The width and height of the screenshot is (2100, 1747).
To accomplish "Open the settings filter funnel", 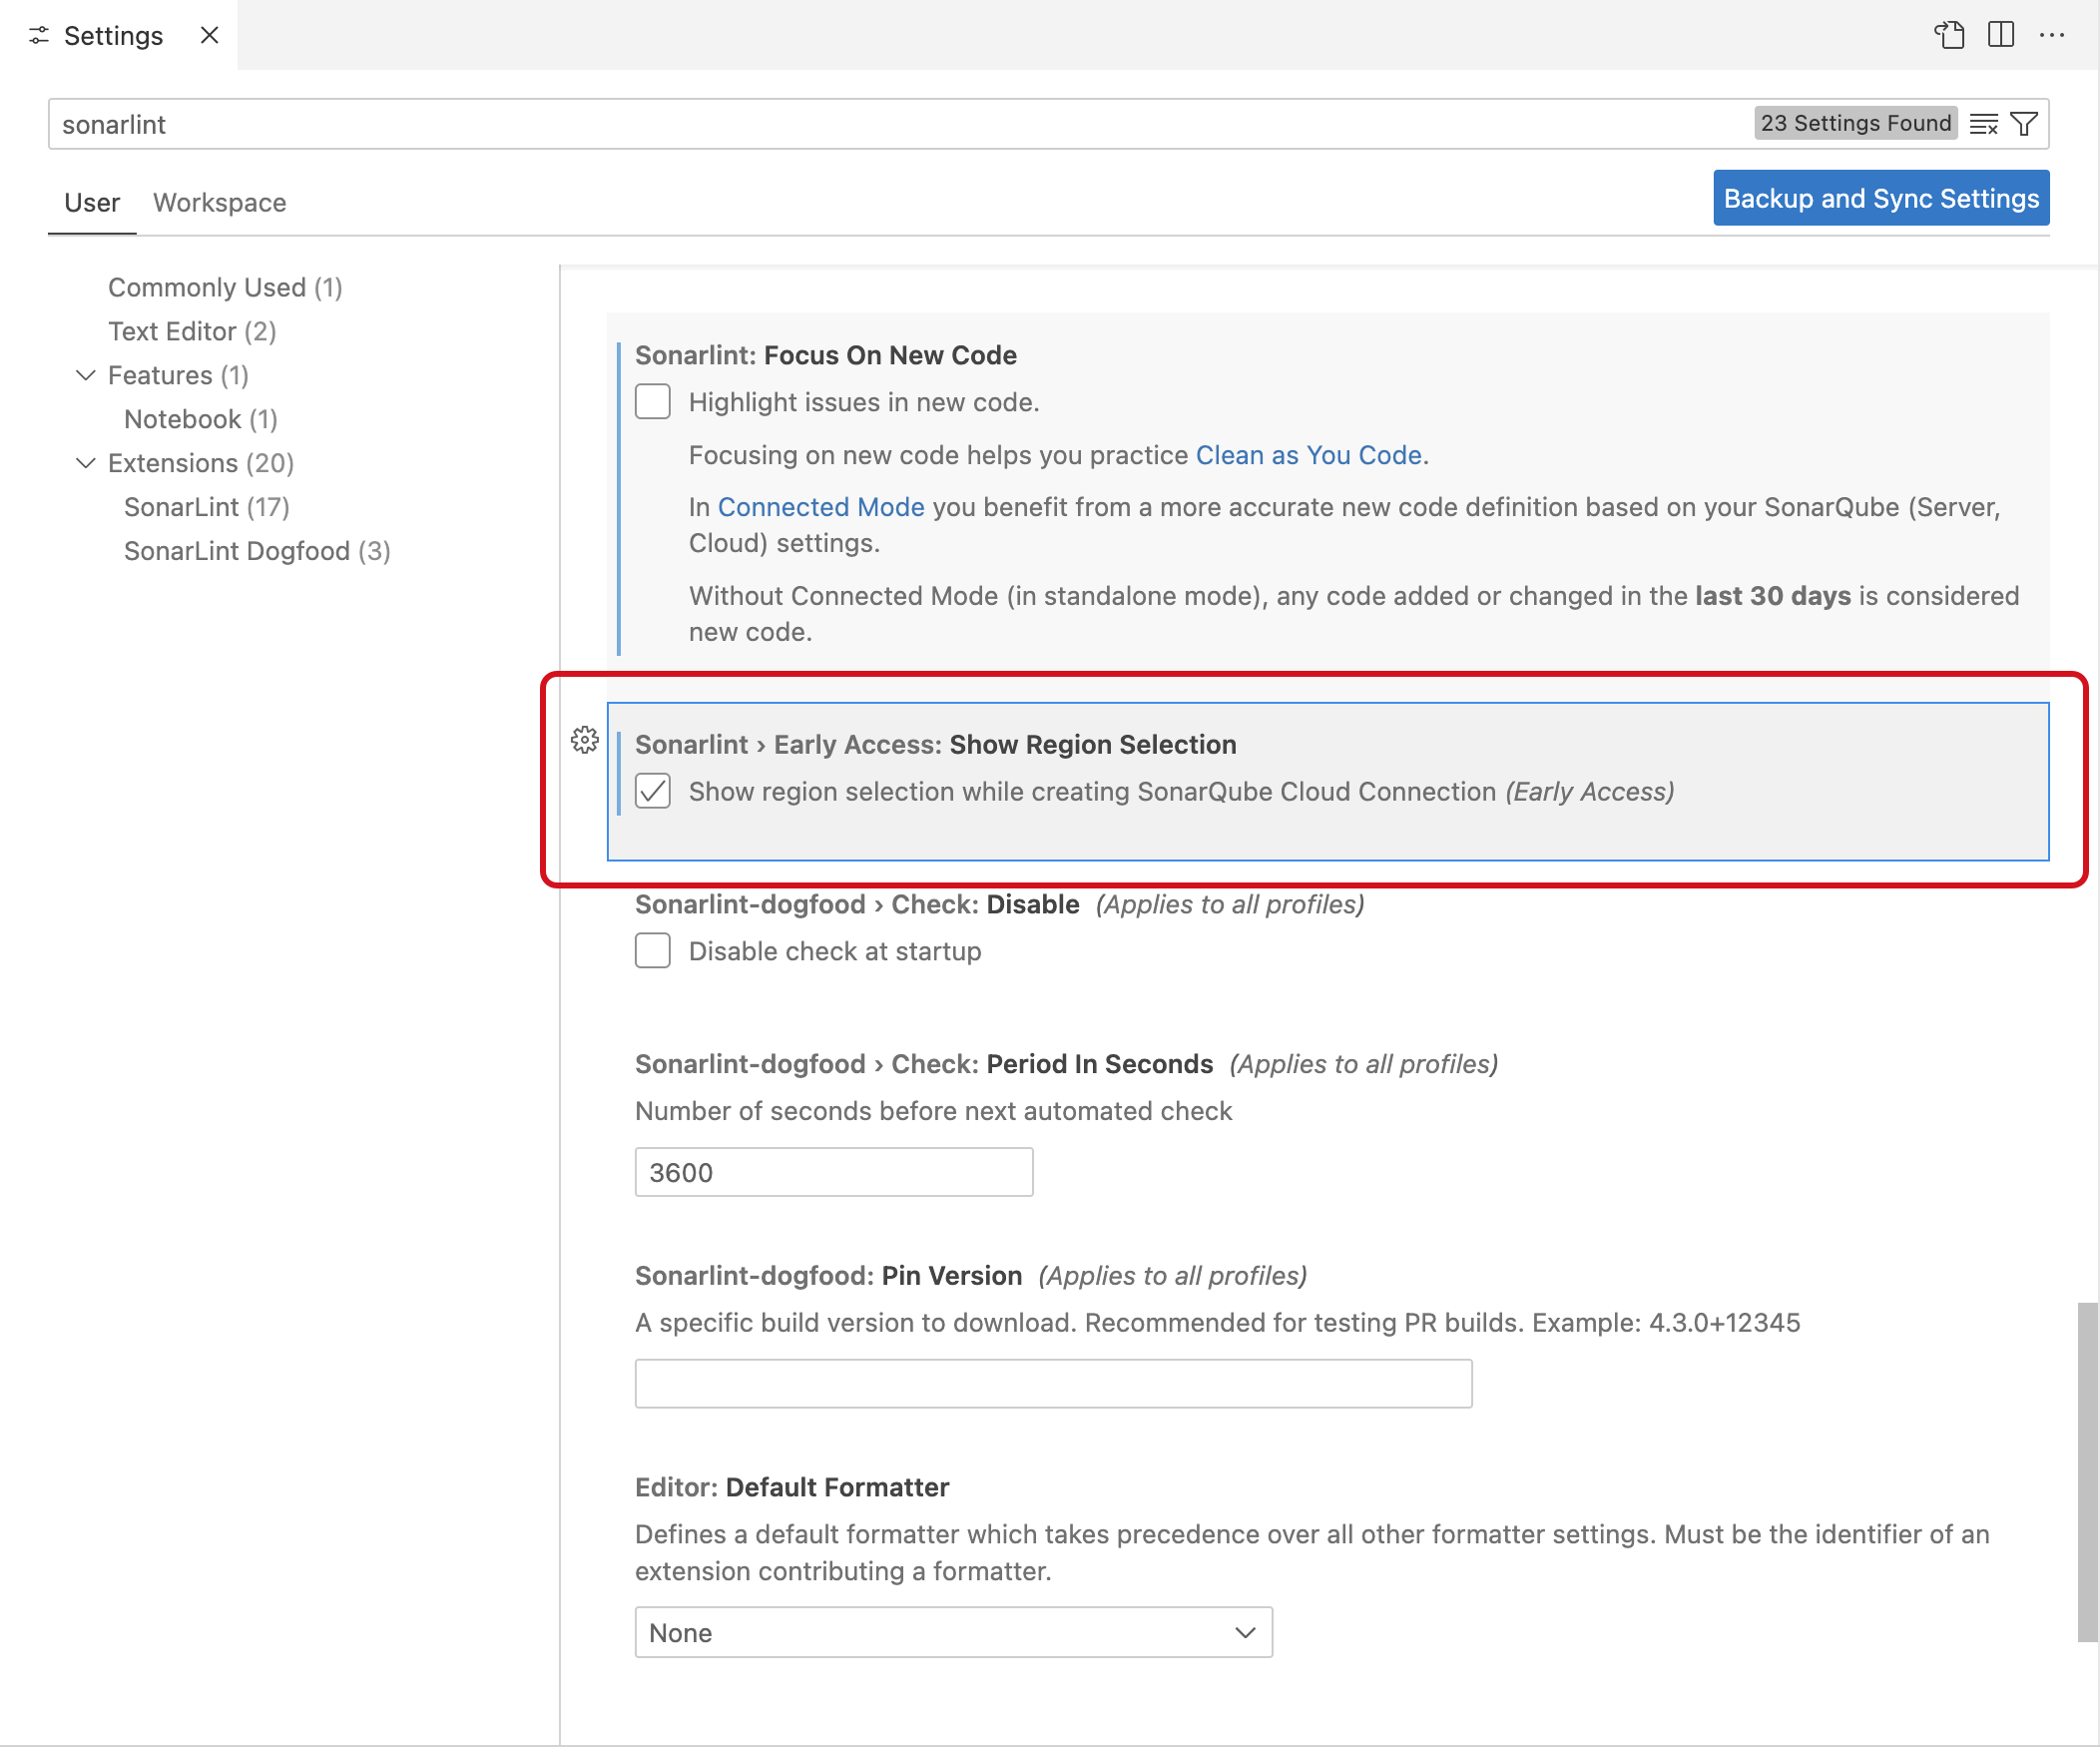I will tap(2026, 123).
